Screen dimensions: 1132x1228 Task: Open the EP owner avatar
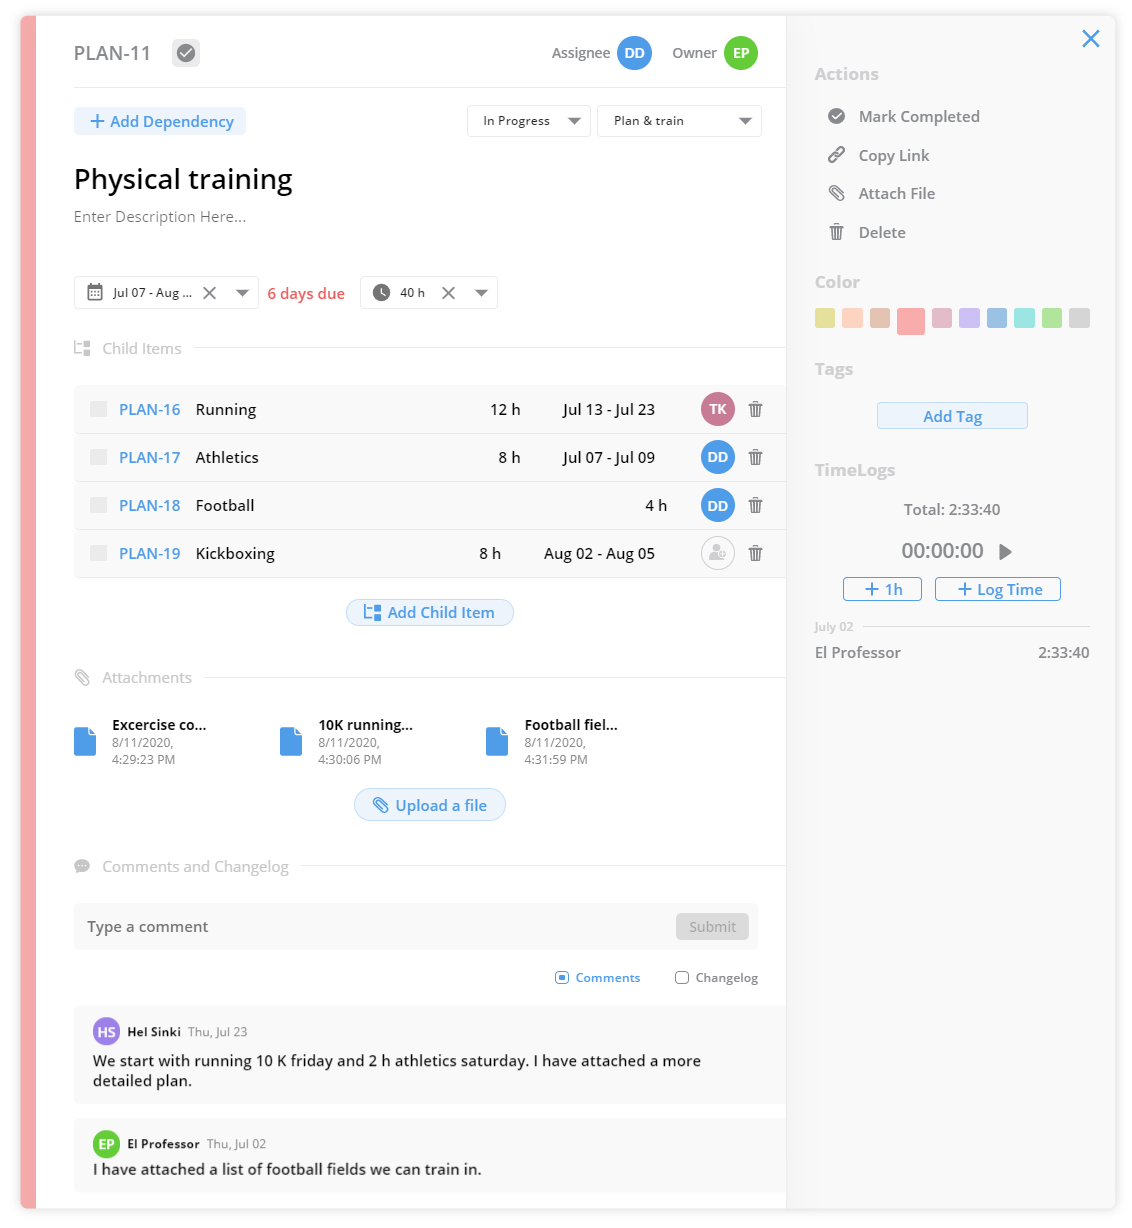pos(741,53)
